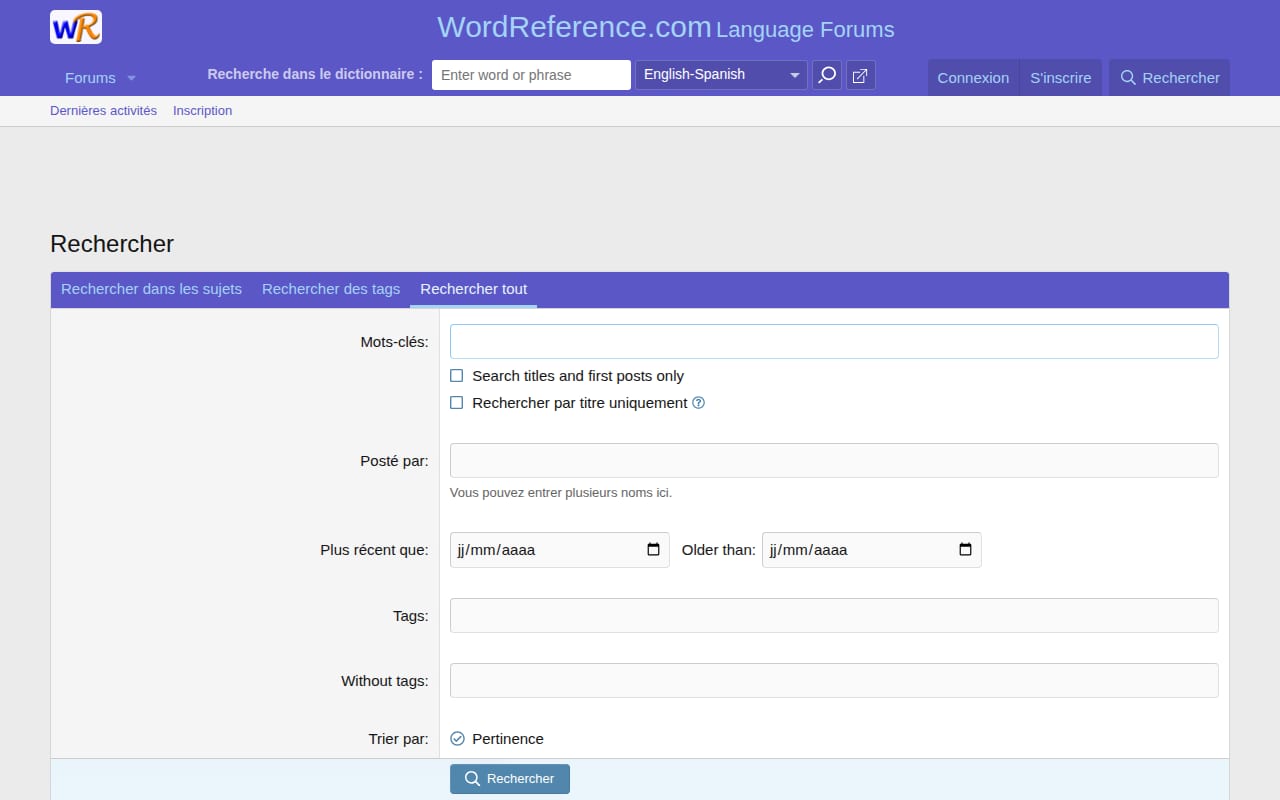Click the S'inscrire button

click(1061, 77)
